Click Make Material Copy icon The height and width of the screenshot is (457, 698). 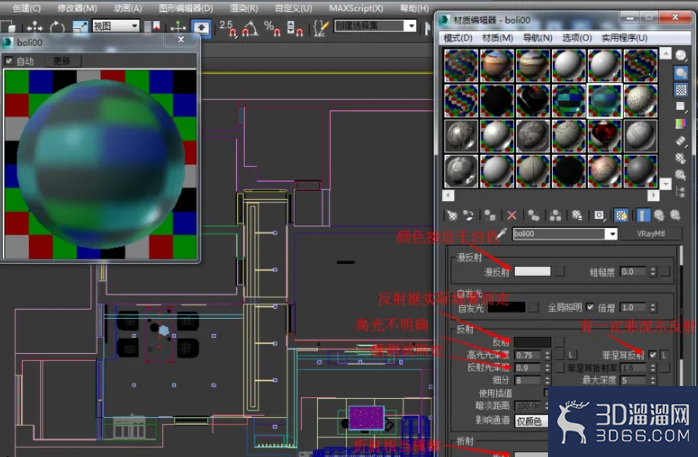click(x=533, y=216)
